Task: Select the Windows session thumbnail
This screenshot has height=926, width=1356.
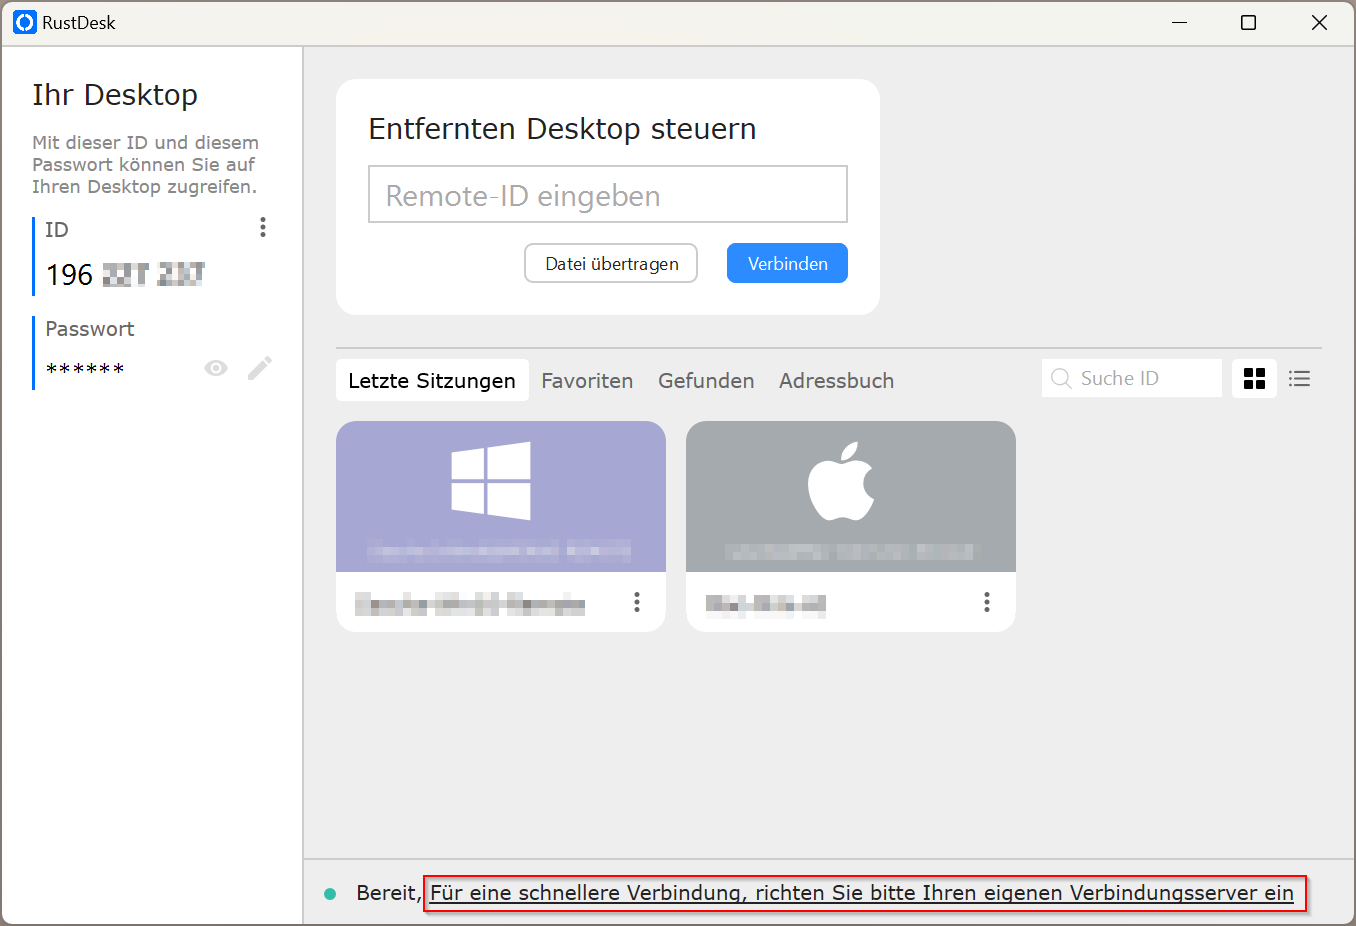Action: tap(500, 496)
